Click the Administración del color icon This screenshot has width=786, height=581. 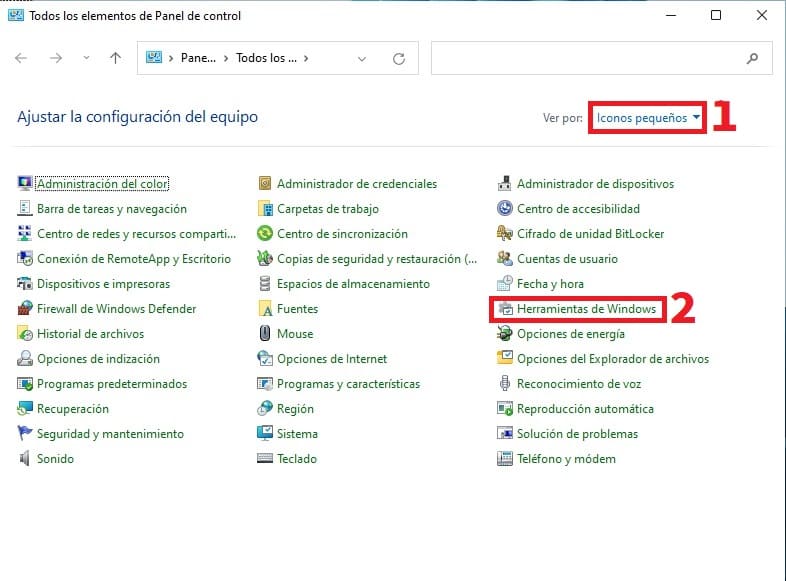[x=25, y=183]
